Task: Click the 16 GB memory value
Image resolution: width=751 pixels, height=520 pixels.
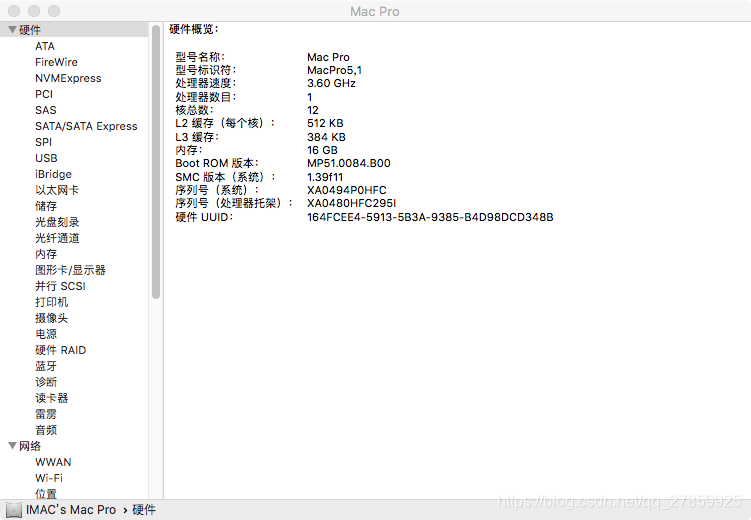Action: point(322,150)
